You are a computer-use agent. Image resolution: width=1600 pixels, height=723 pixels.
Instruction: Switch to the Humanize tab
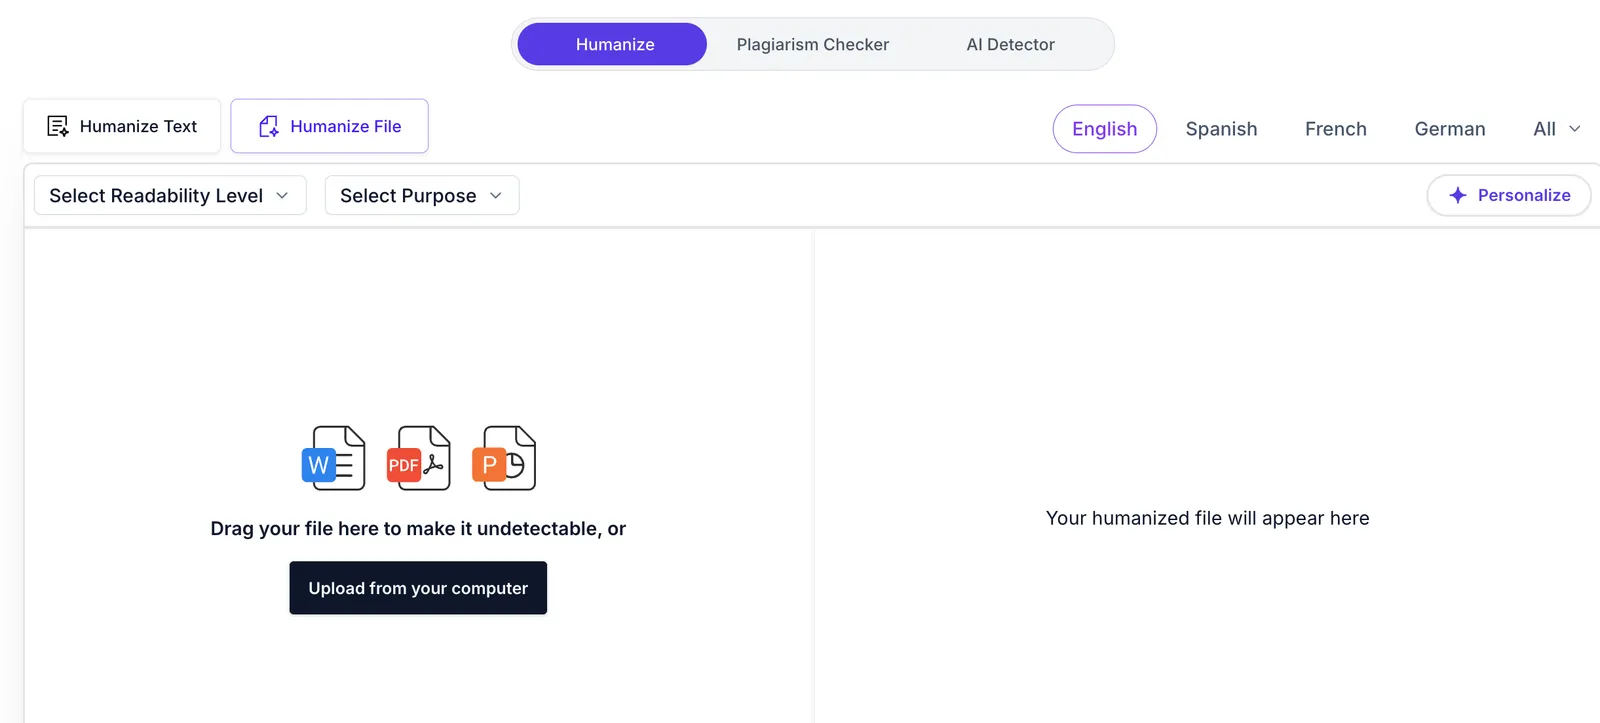coord(612,44)
